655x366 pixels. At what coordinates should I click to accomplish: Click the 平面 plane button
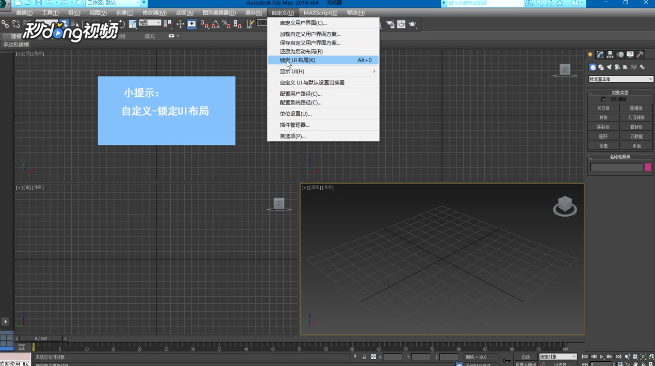point(636,146)
